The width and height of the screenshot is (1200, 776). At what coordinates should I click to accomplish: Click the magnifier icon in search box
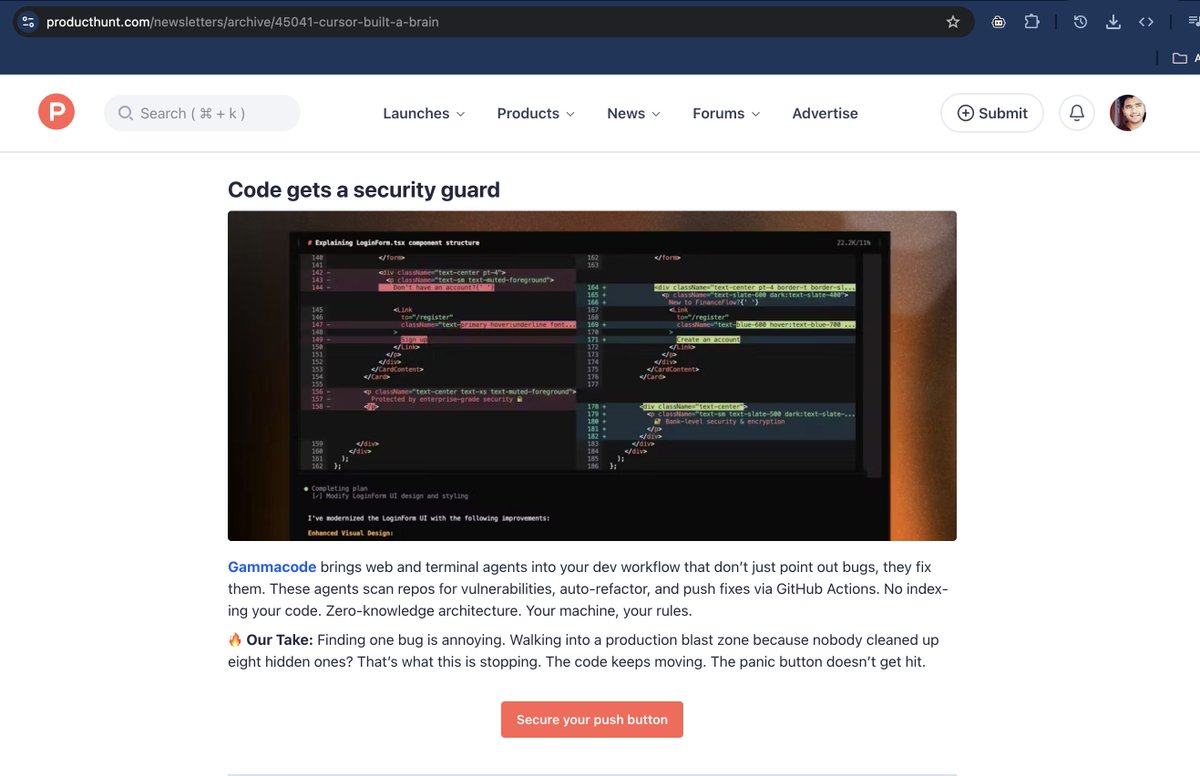[126, 113]
